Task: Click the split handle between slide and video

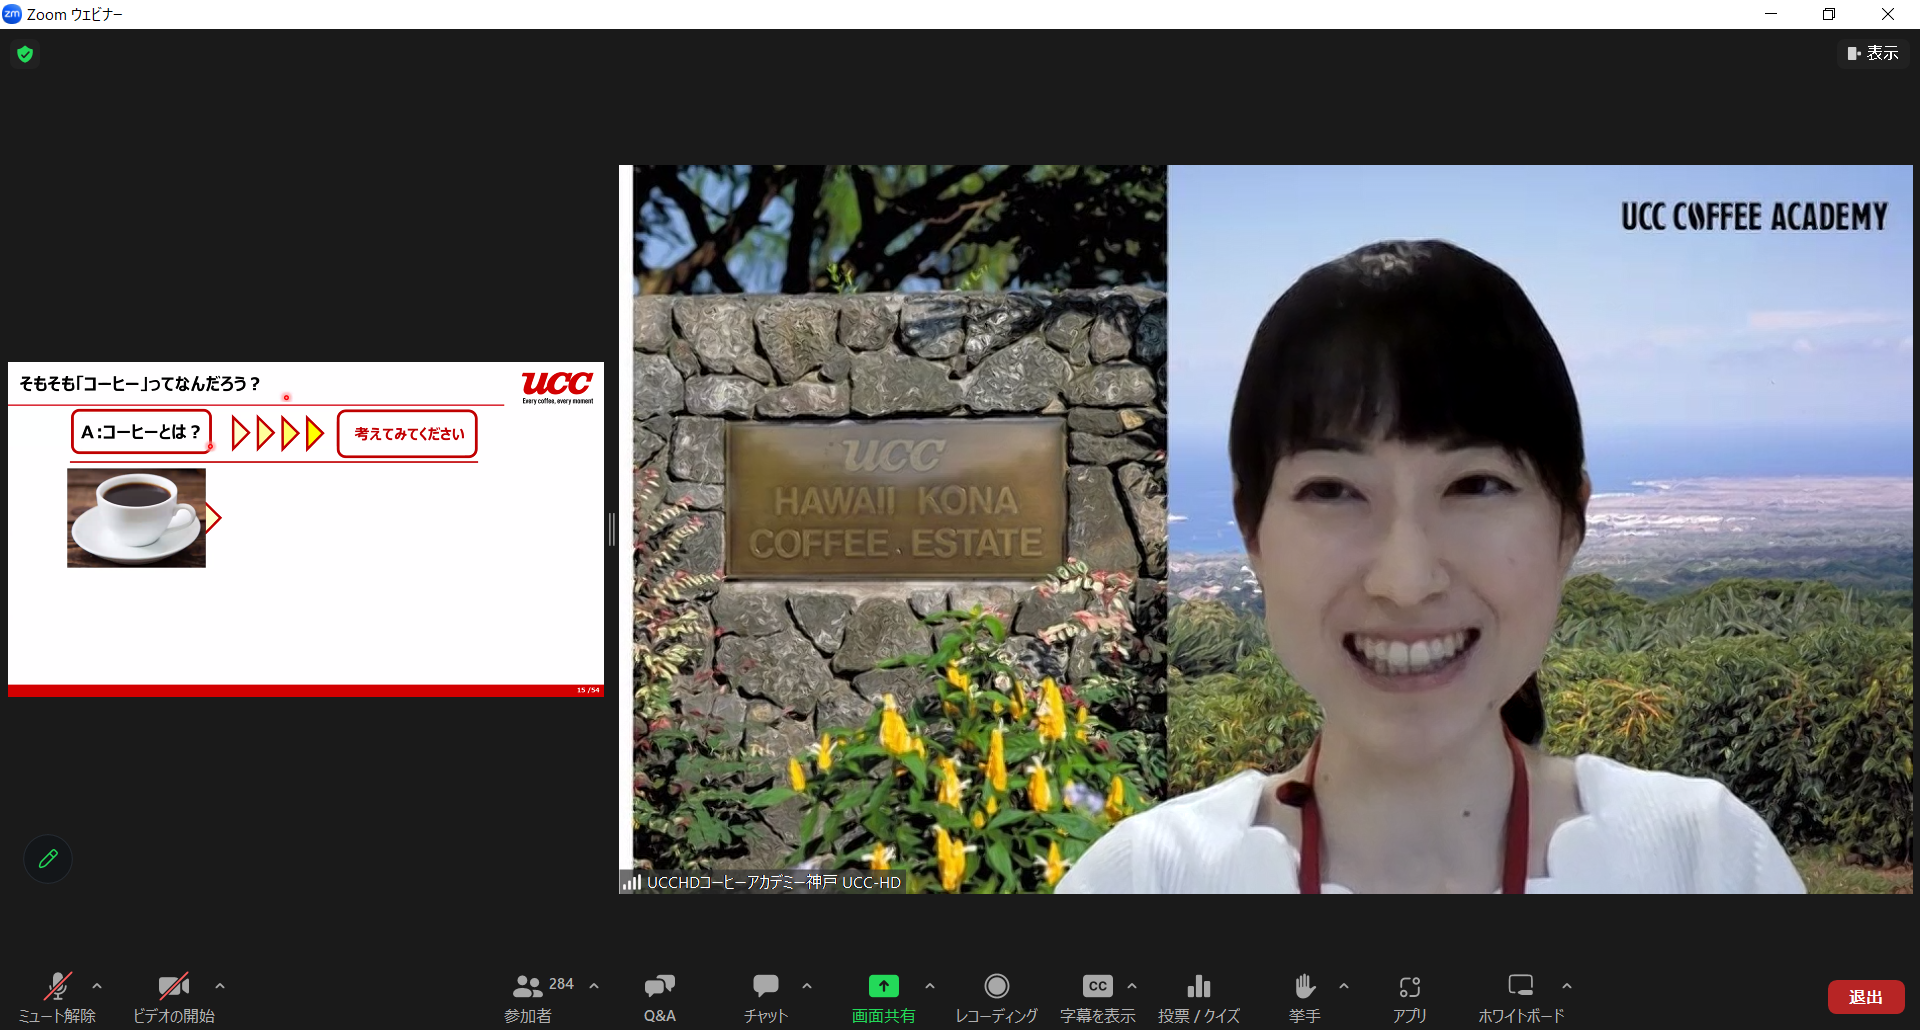Action: click(x=611, y=529)
